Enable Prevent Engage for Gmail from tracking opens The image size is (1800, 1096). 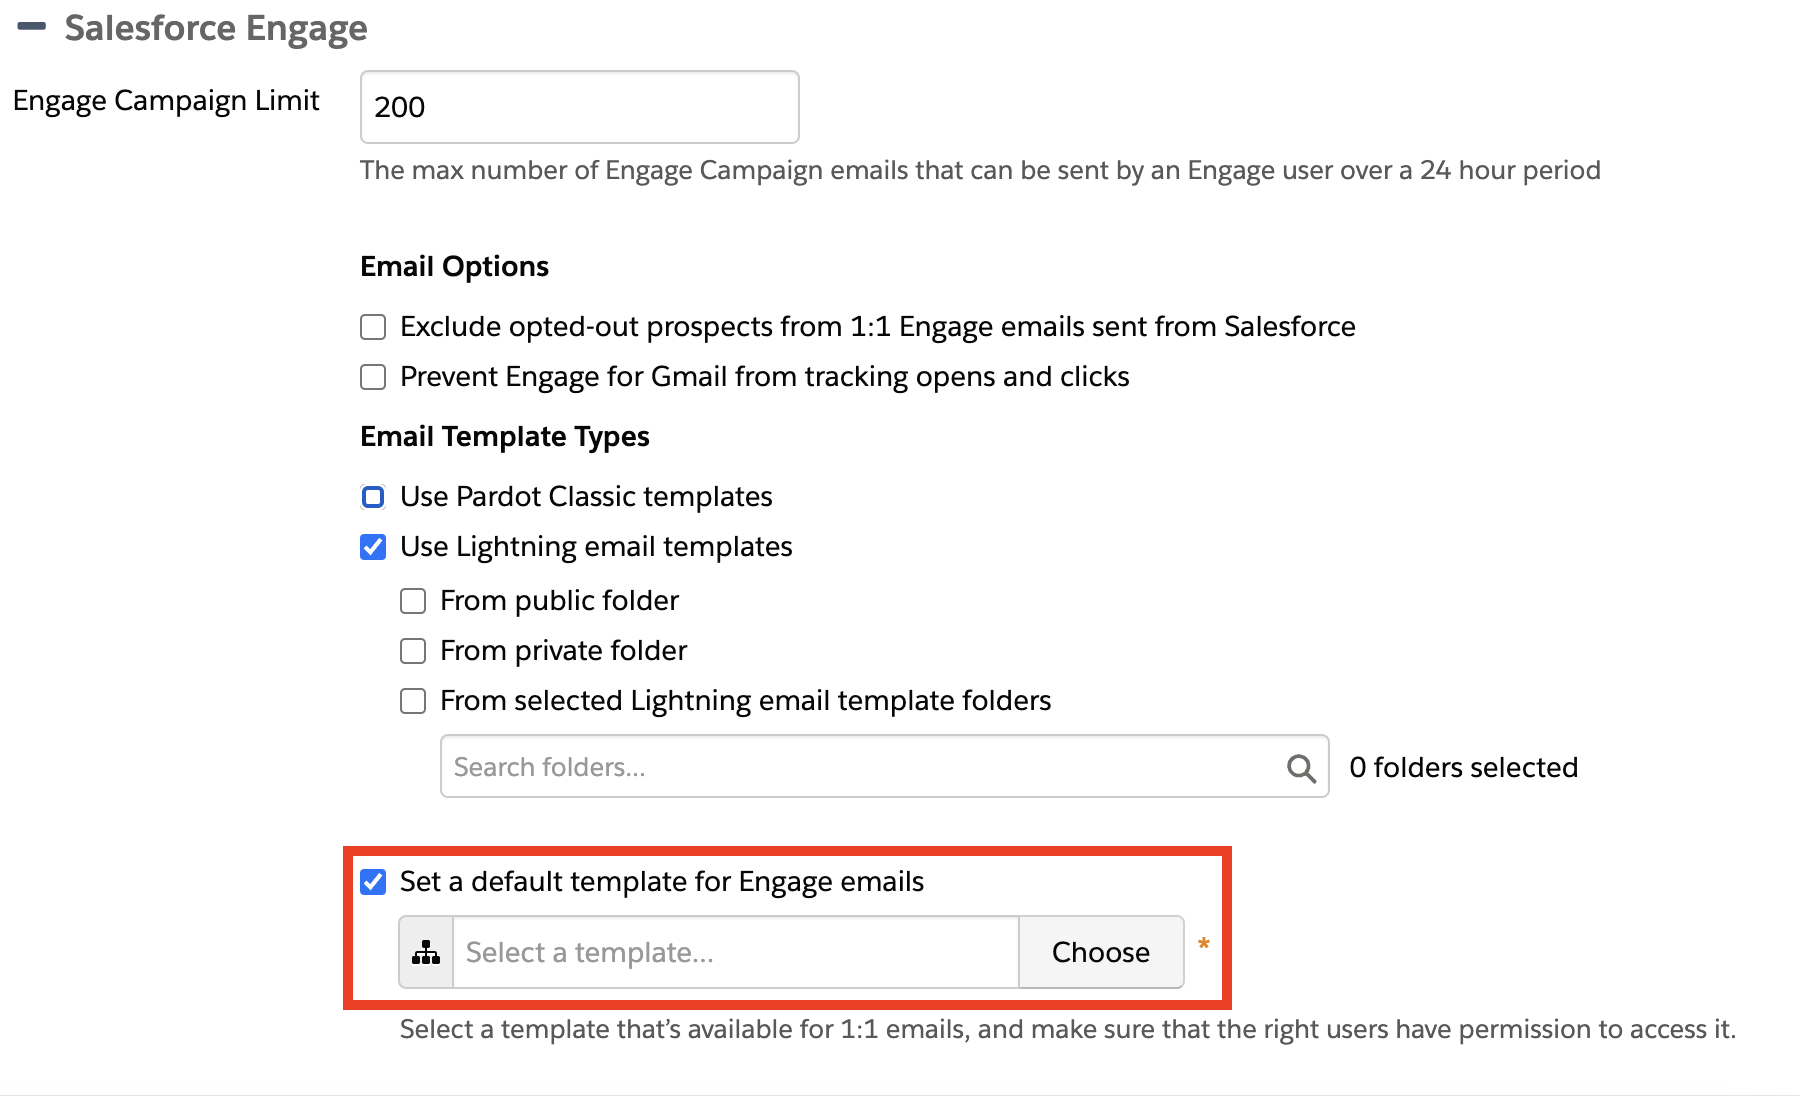click(x=372, y=377)
